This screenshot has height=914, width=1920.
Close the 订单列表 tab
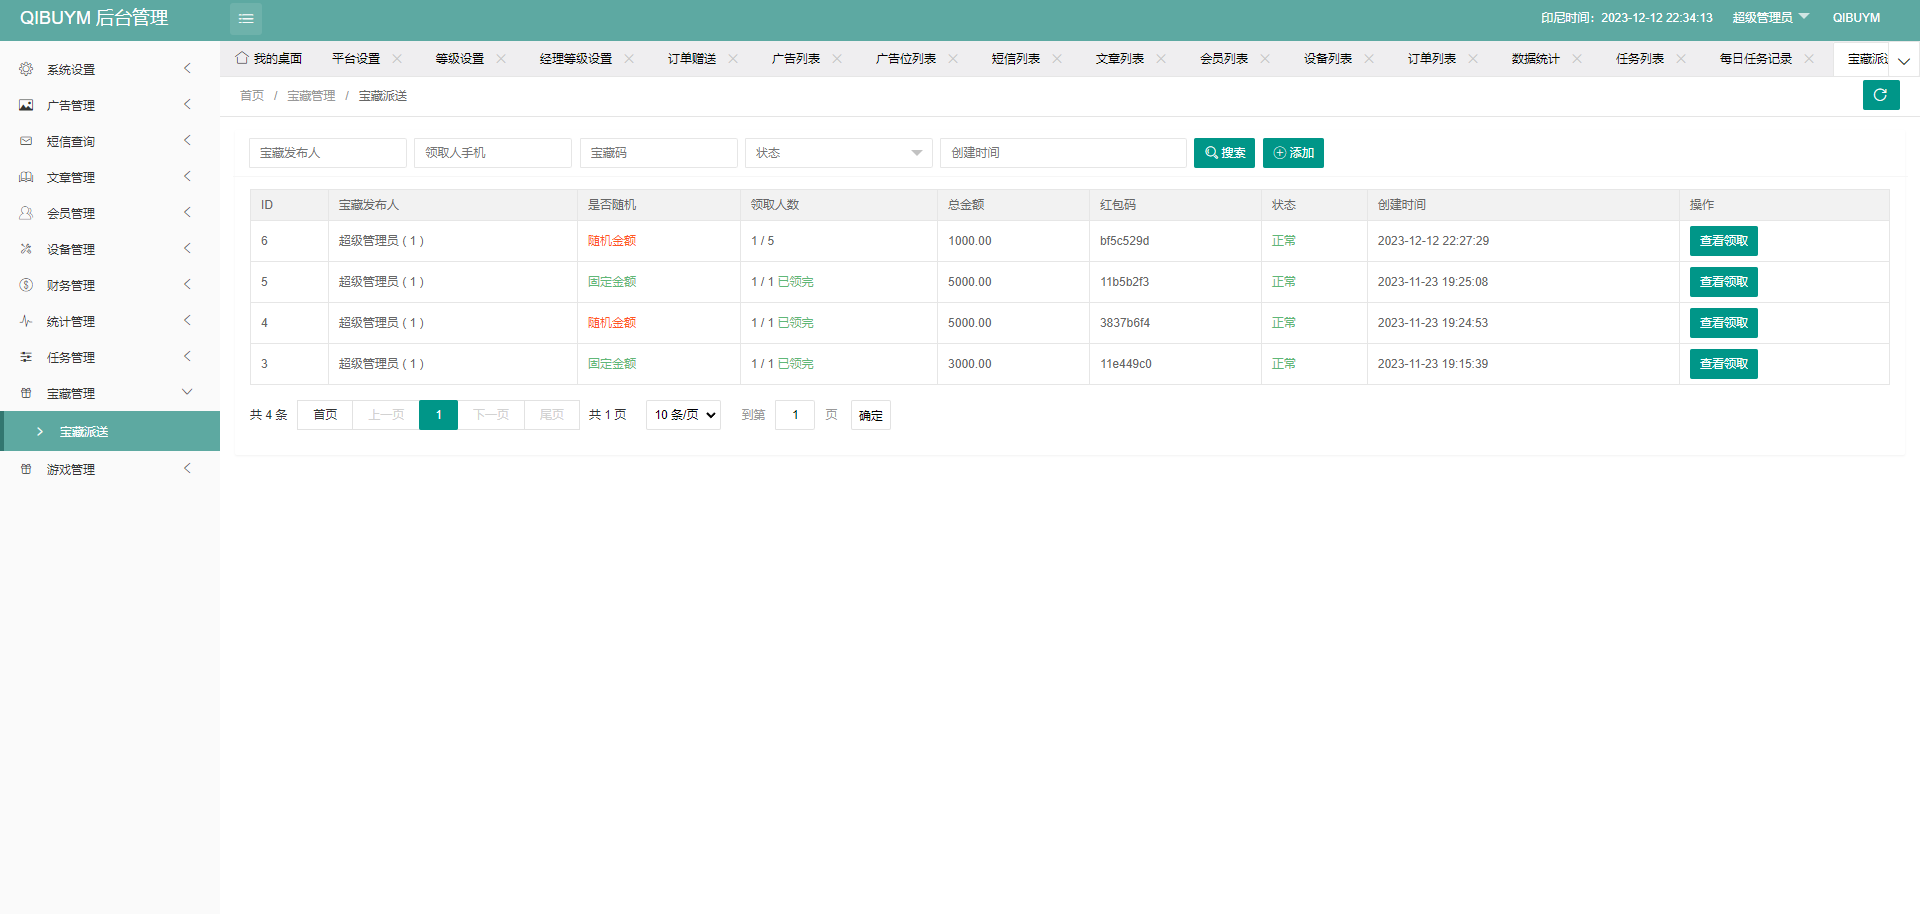click(1473, 59)
